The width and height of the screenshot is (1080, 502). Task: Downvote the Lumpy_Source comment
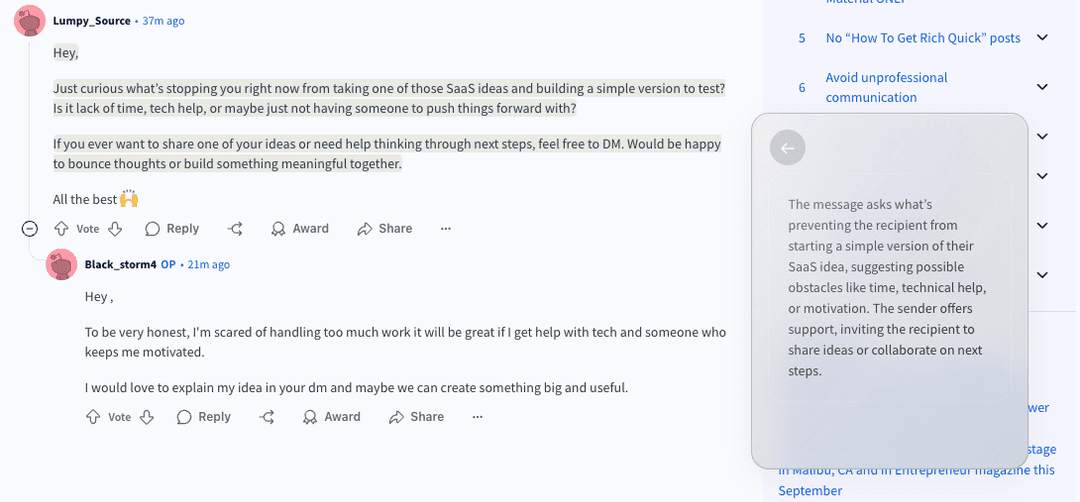pyautogui.click(x=115, y=229)
